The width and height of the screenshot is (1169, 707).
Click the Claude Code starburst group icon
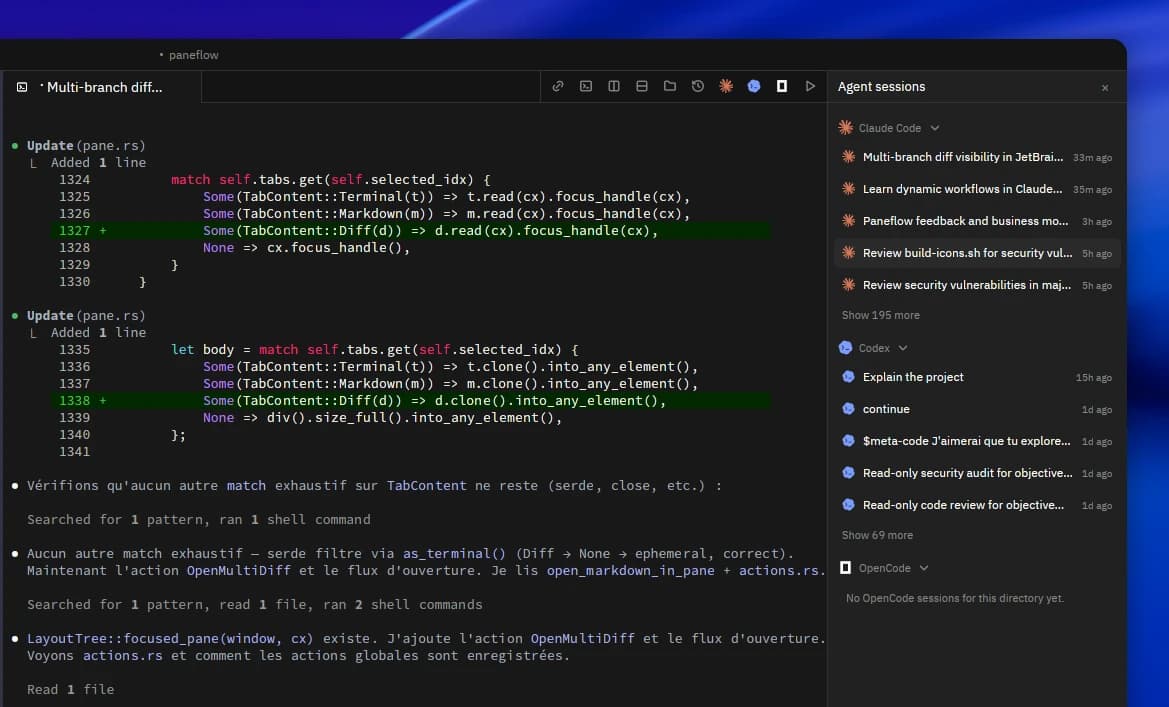(x=845, y=128)
